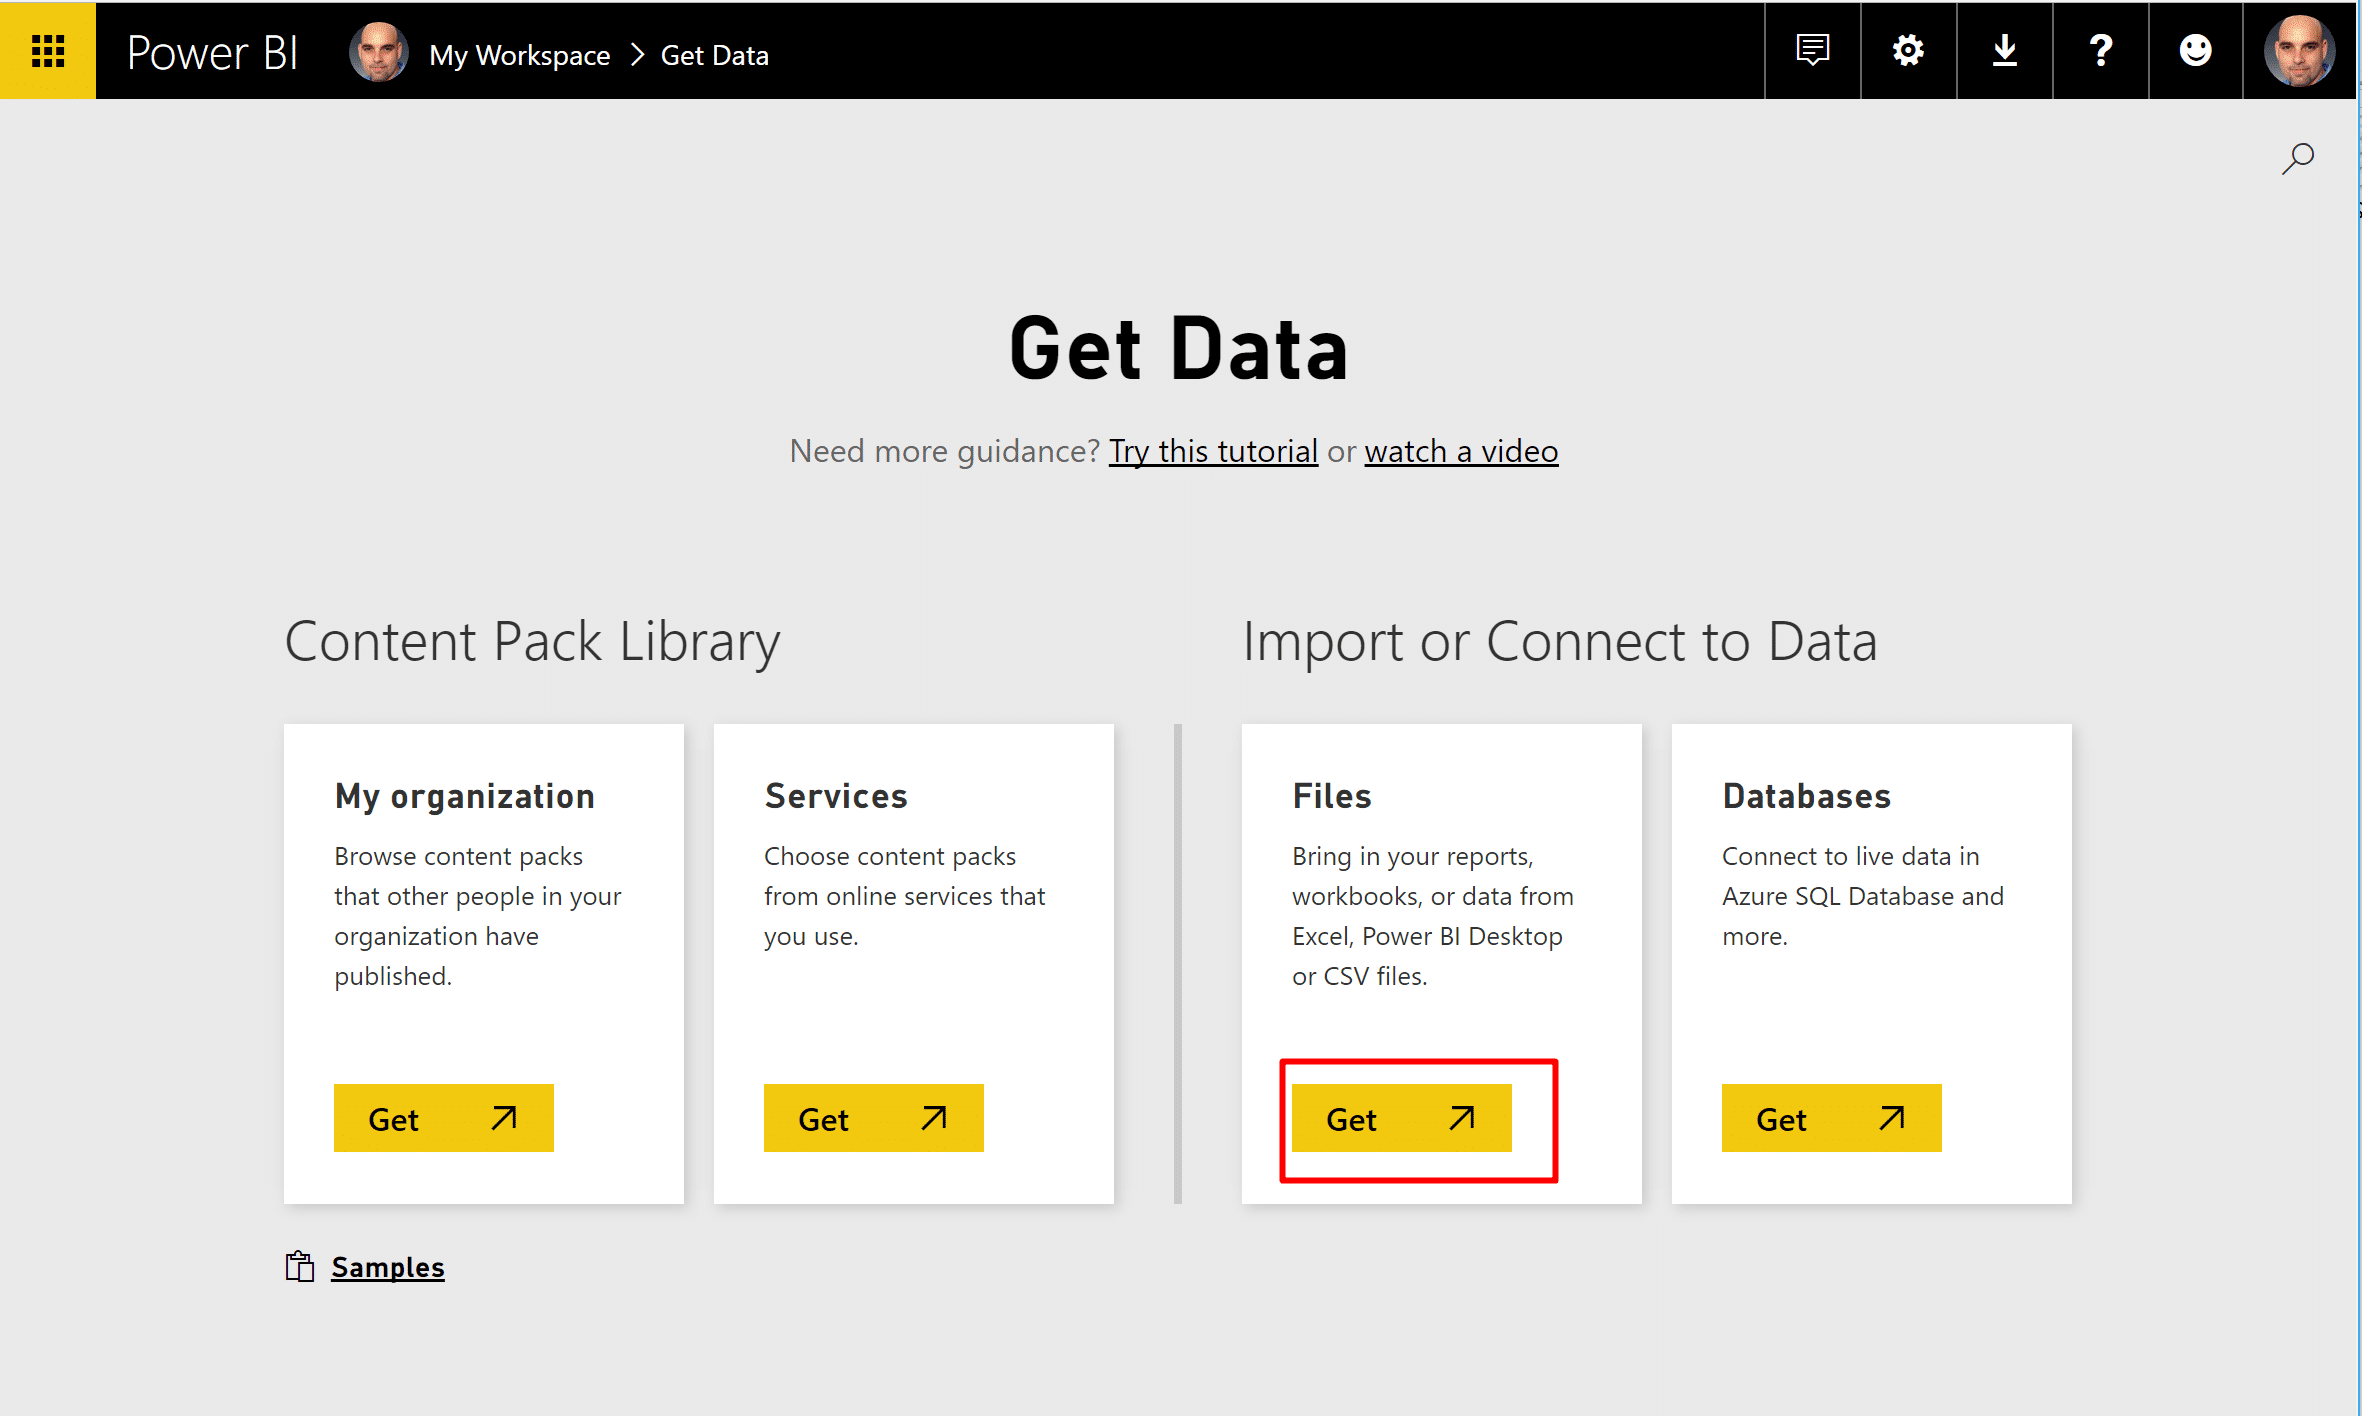Click the workspace avatar beside My Workspace
Viewport: 2362px width, 1416px height.
pyautogui.click(x=378, y=52)
